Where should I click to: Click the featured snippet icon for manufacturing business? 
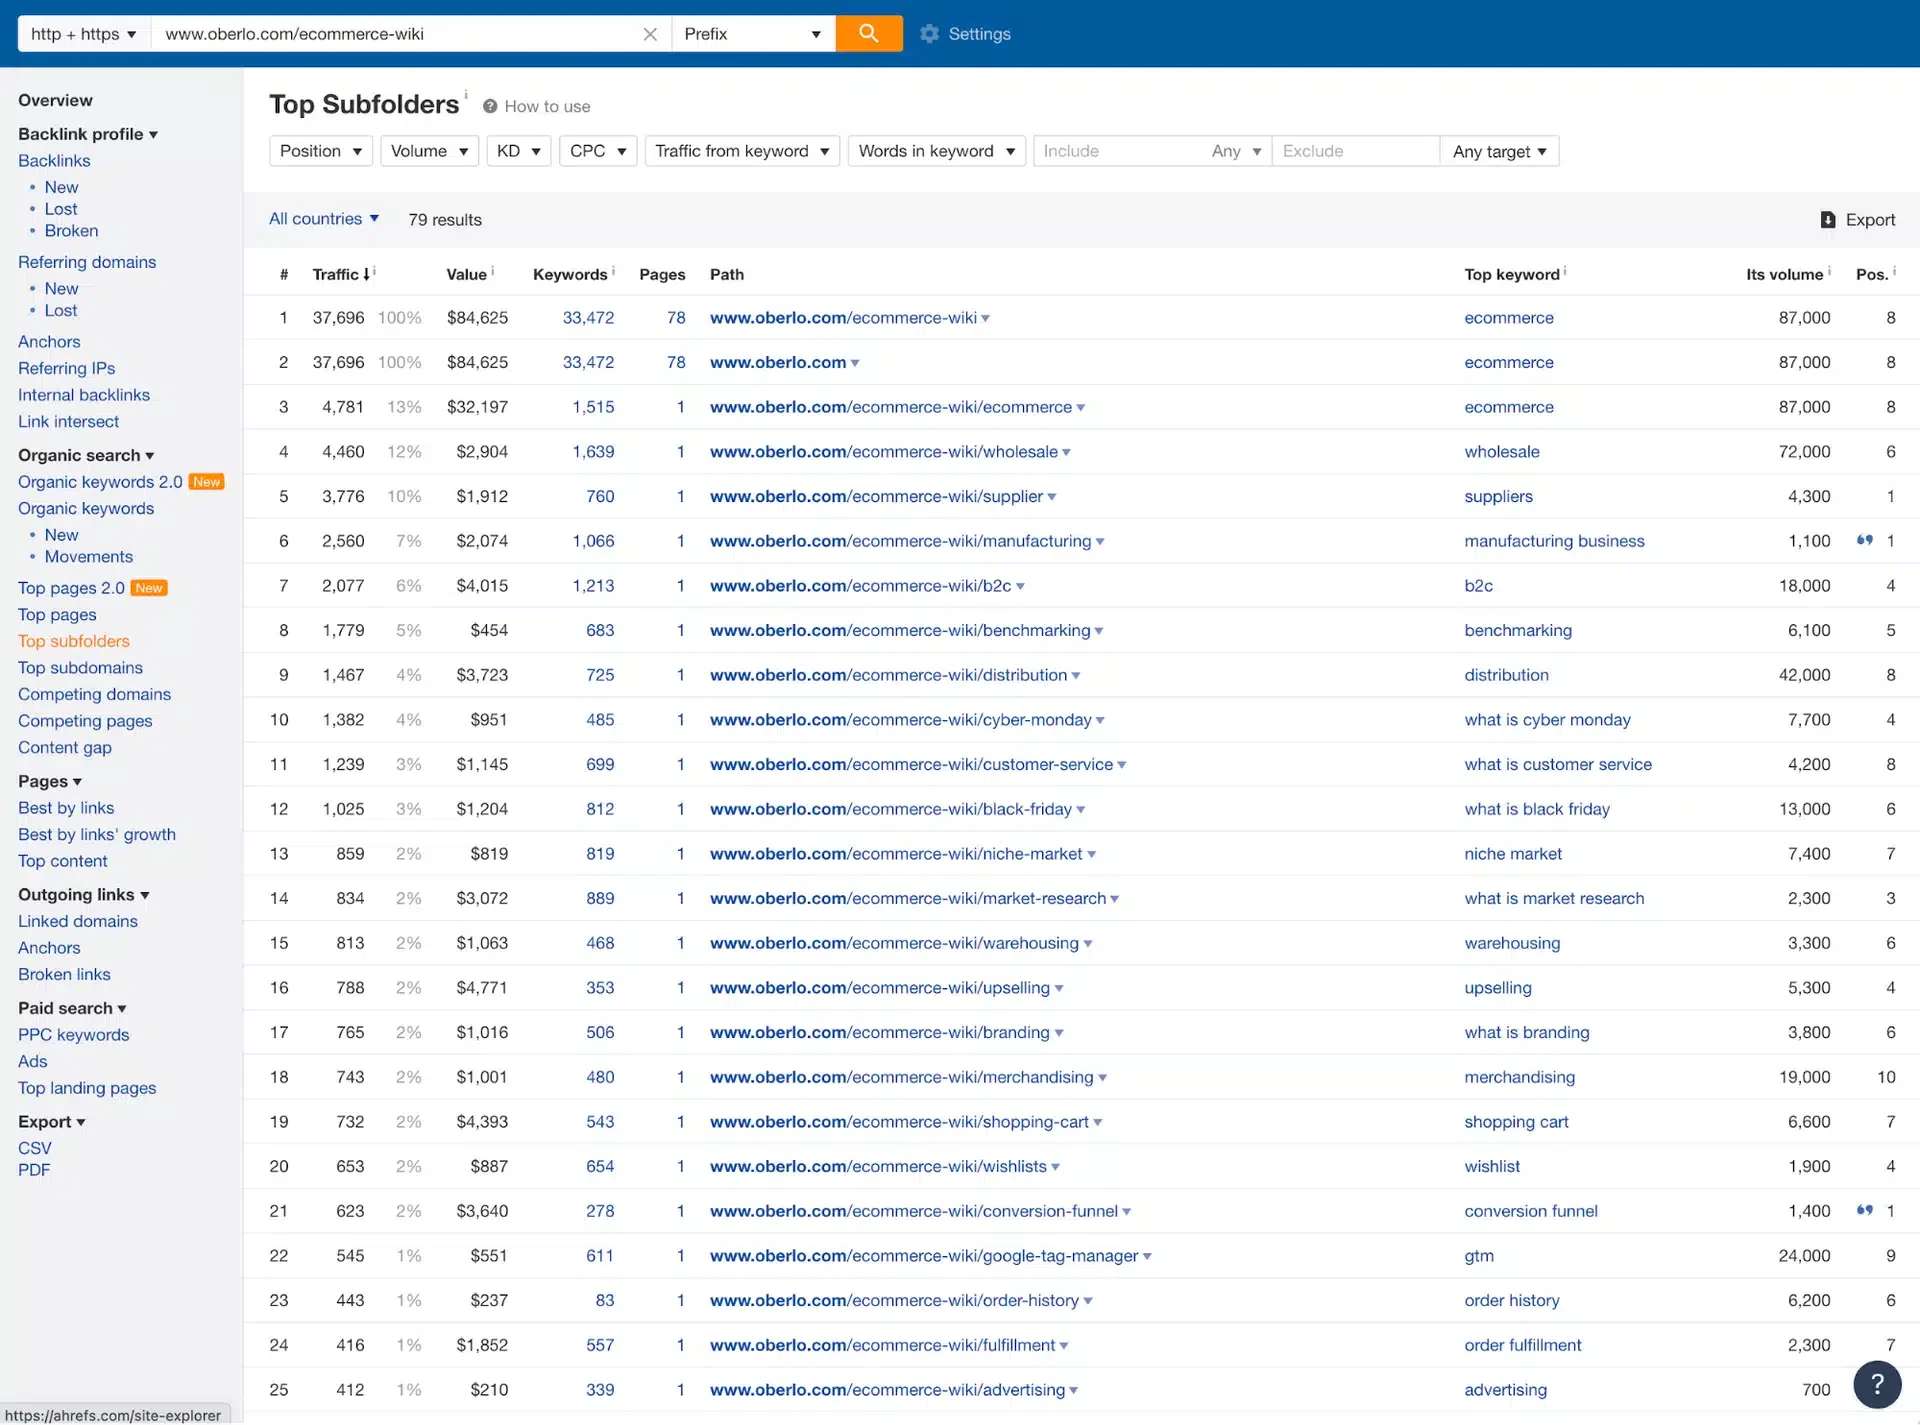(x=1864, y=540)
